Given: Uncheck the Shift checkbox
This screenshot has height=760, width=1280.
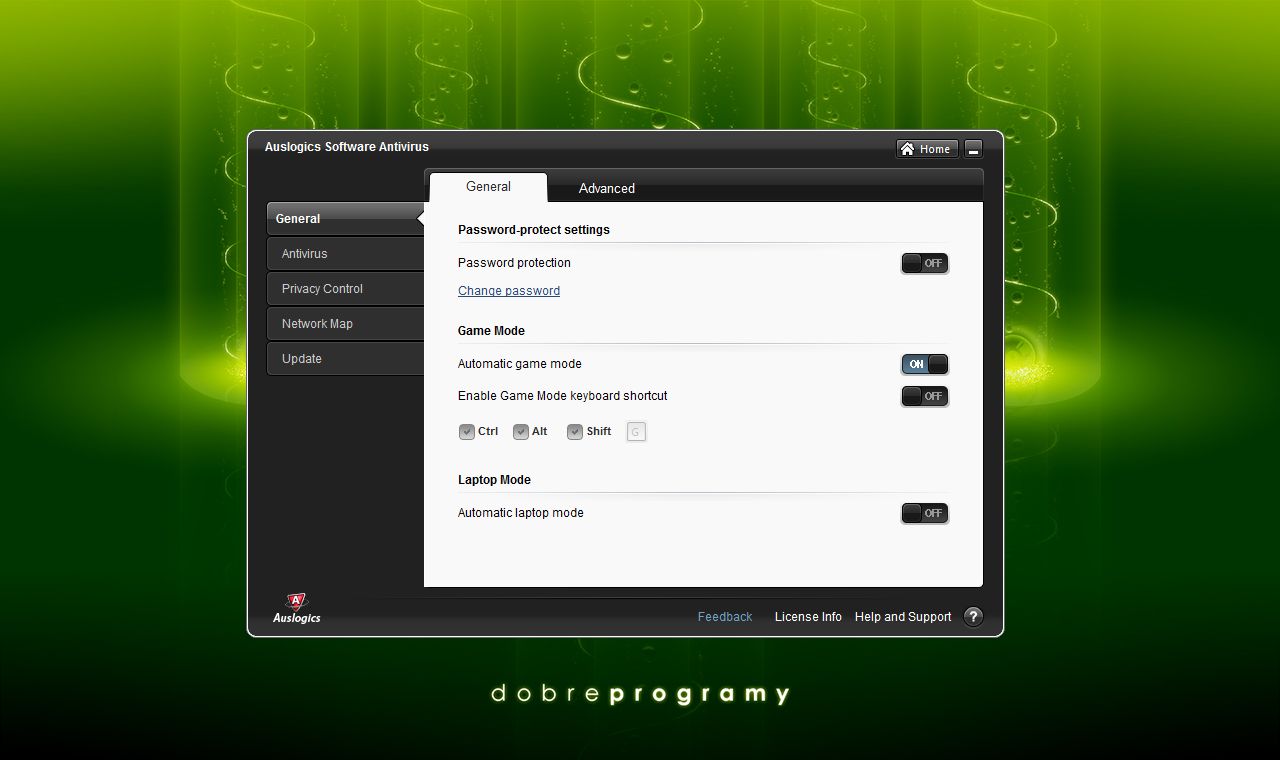Looking at the screenshot, I should tap(575, 432).
